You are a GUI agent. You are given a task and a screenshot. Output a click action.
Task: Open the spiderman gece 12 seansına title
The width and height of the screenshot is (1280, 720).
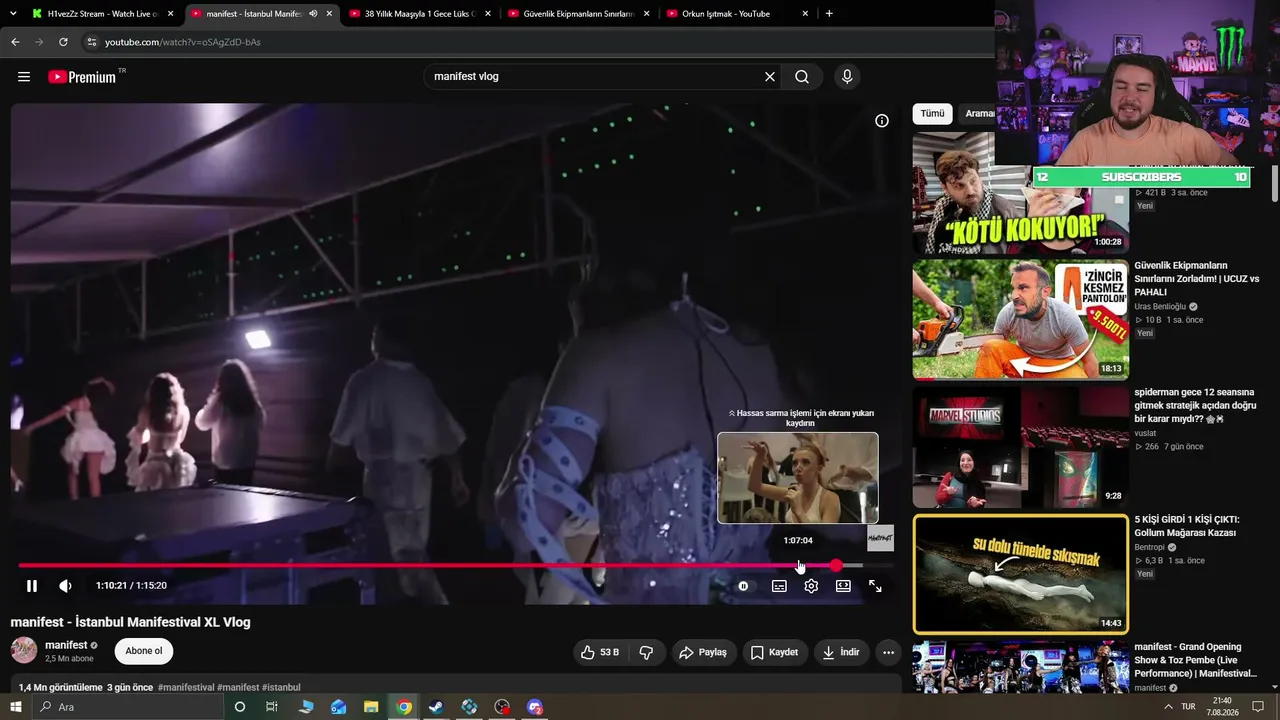[x=1195, y=406]
